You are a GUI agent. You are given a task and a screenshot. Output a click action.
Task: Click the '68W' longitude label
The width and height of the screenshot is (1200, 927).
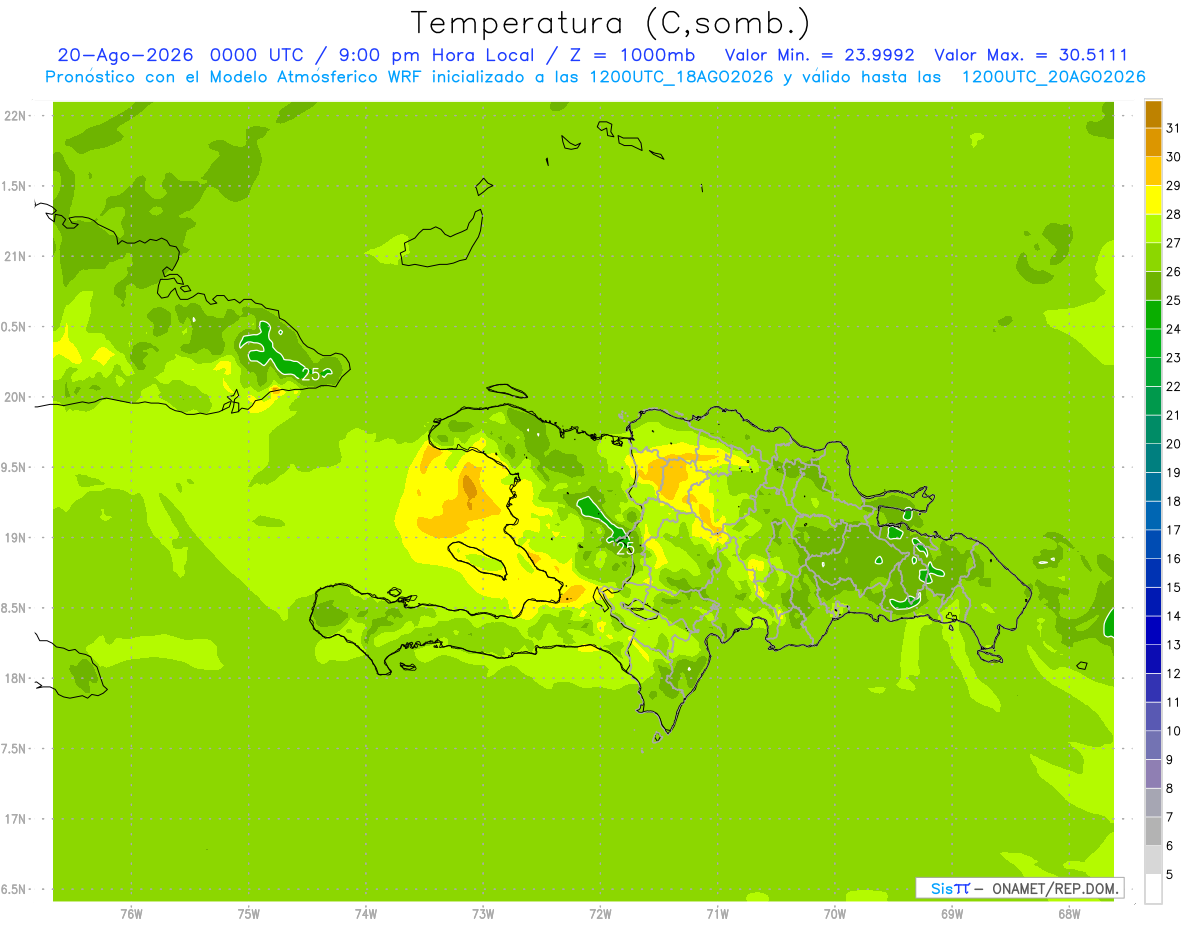[x=1069, y=913]
